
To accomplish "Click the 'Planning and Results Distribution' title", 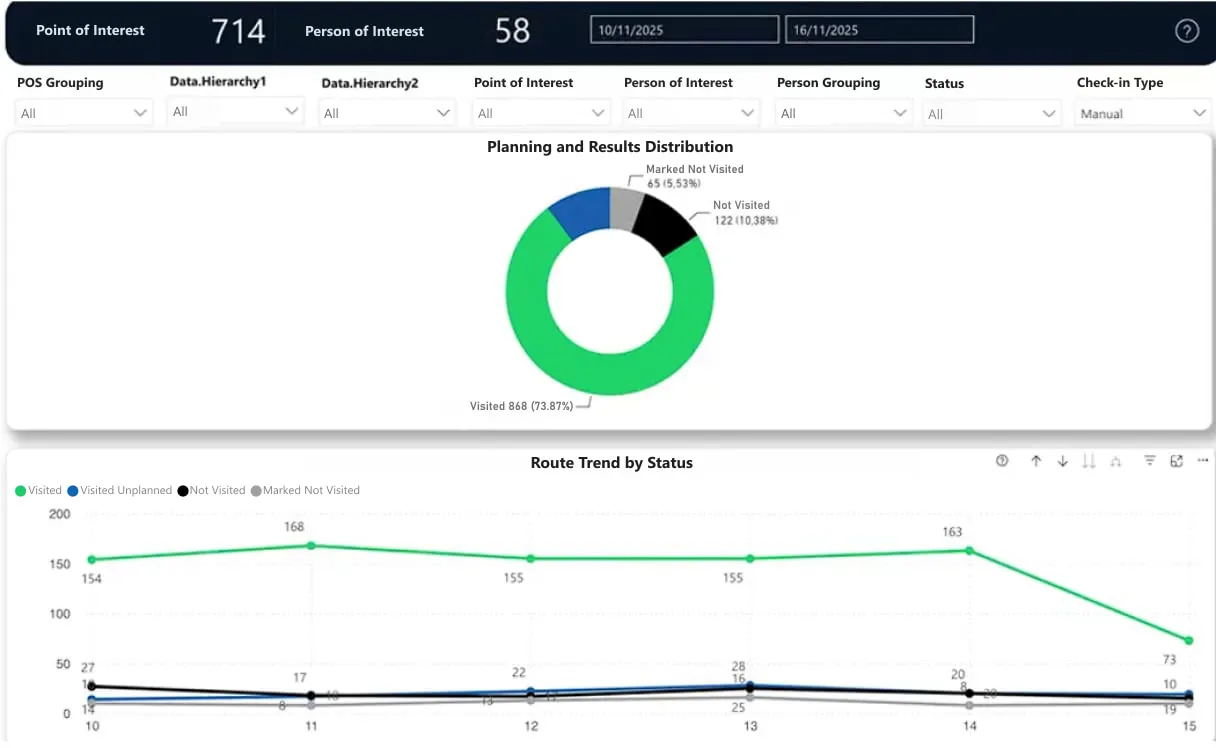I will [x=610, y=146].
